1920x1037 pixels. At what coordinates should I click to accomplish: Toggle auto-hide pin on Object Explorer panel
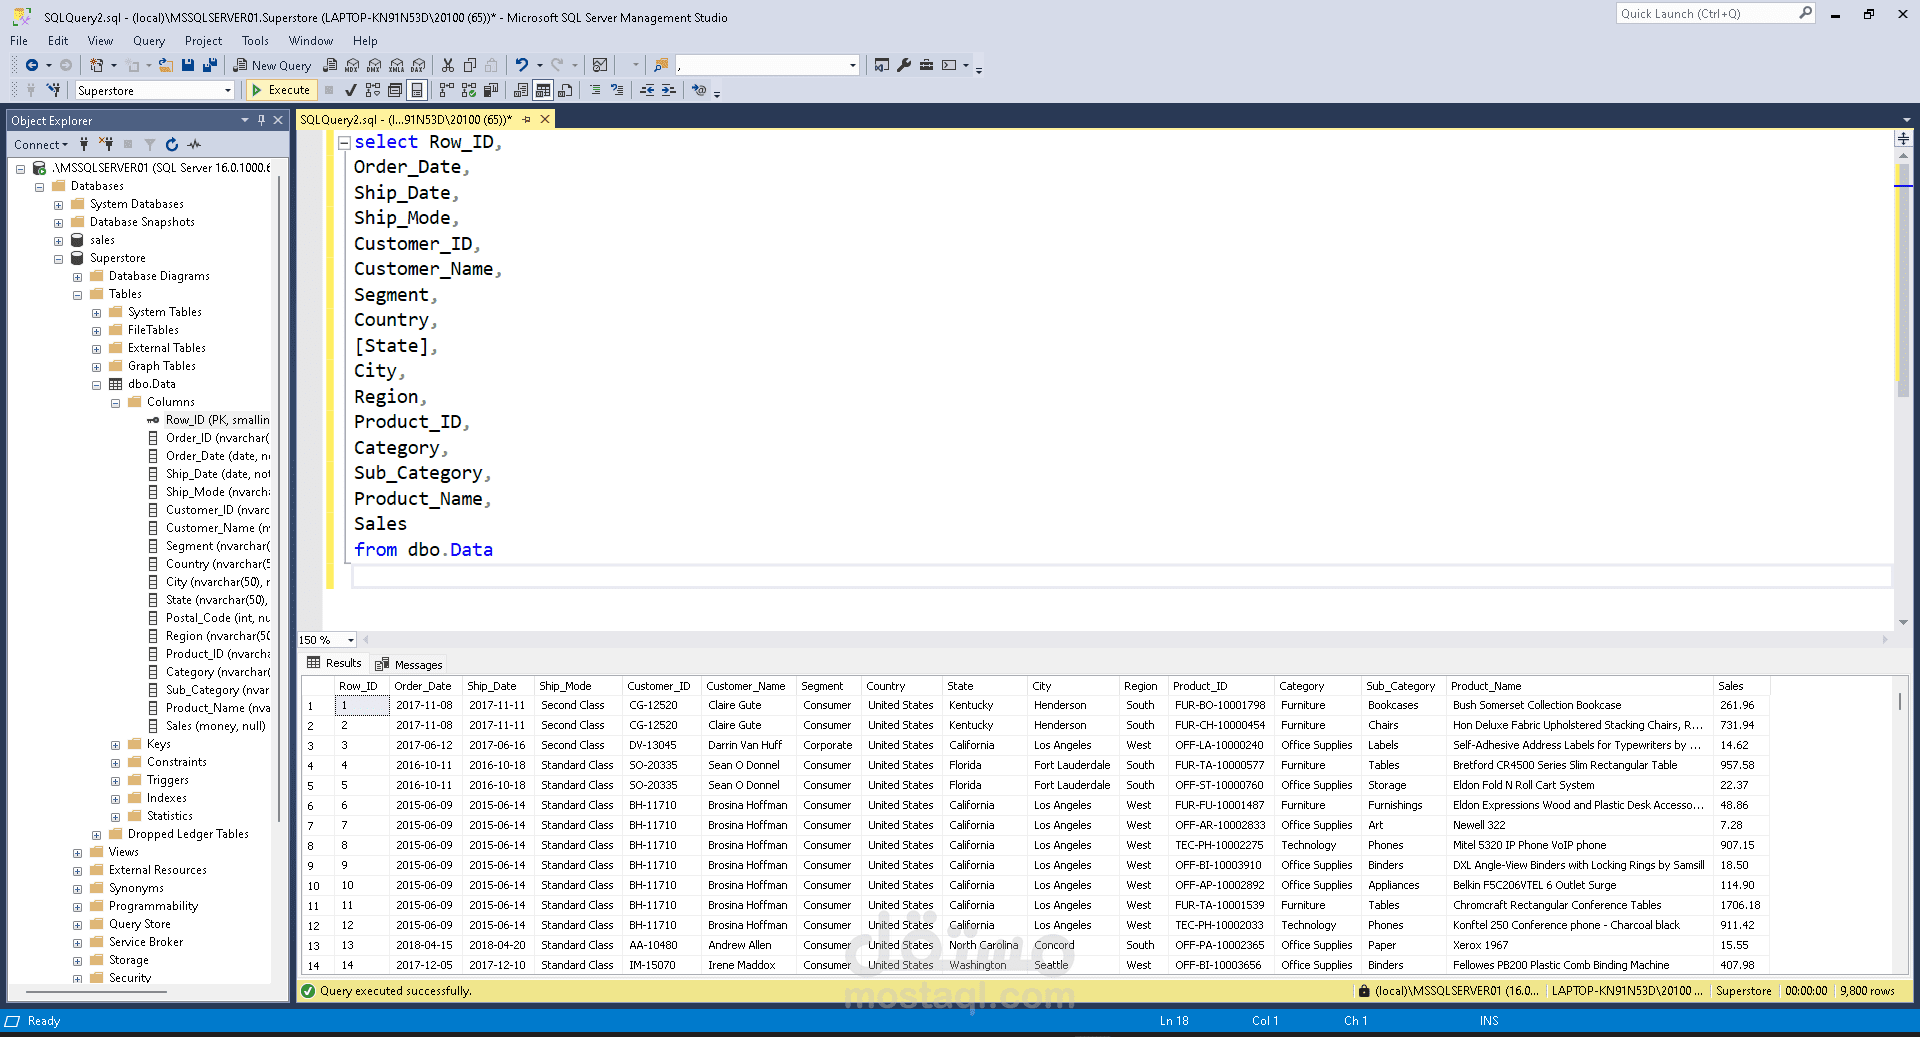(261, 120)
